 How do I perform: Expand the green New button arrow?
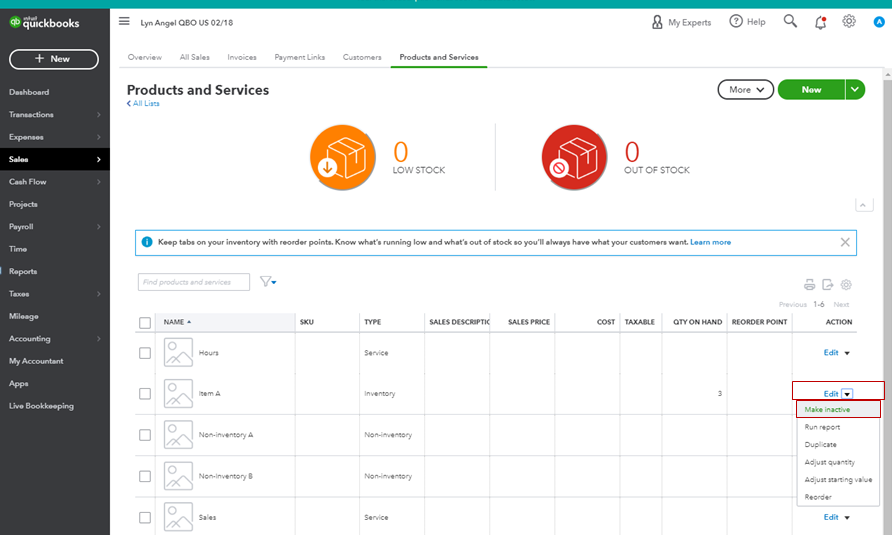(x=855, y=89)
